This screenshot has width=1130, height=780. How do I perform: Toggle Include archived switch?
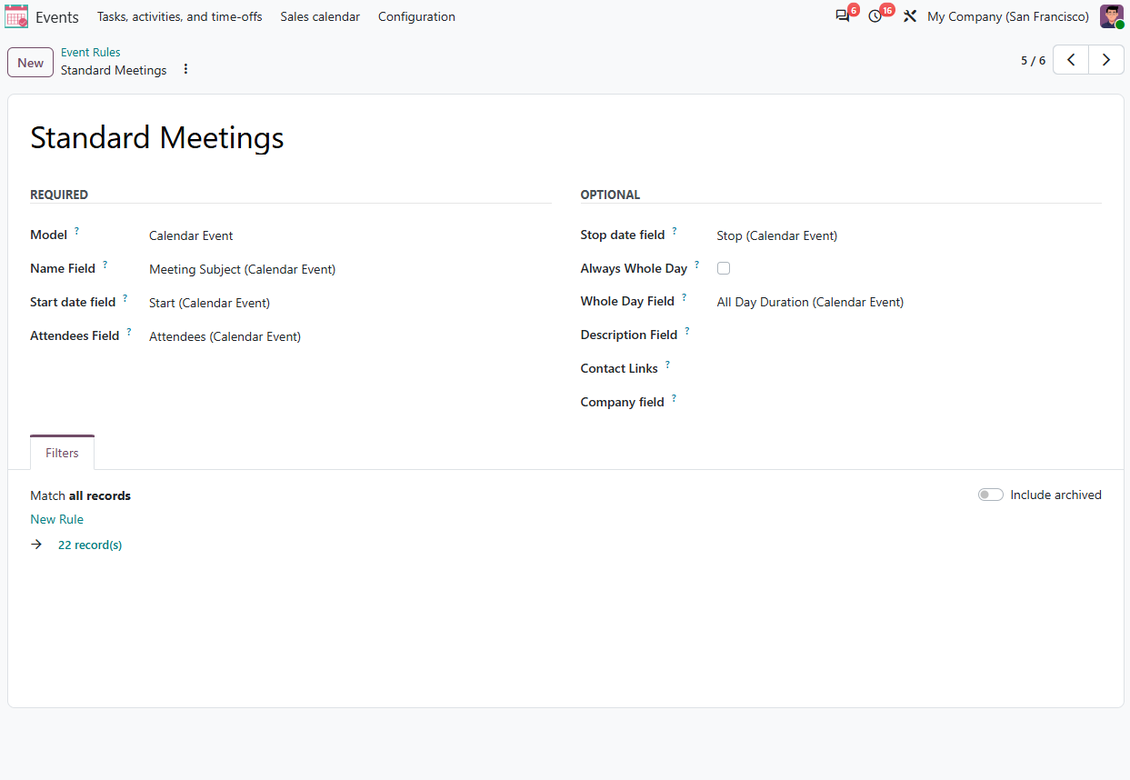point(990,495)
